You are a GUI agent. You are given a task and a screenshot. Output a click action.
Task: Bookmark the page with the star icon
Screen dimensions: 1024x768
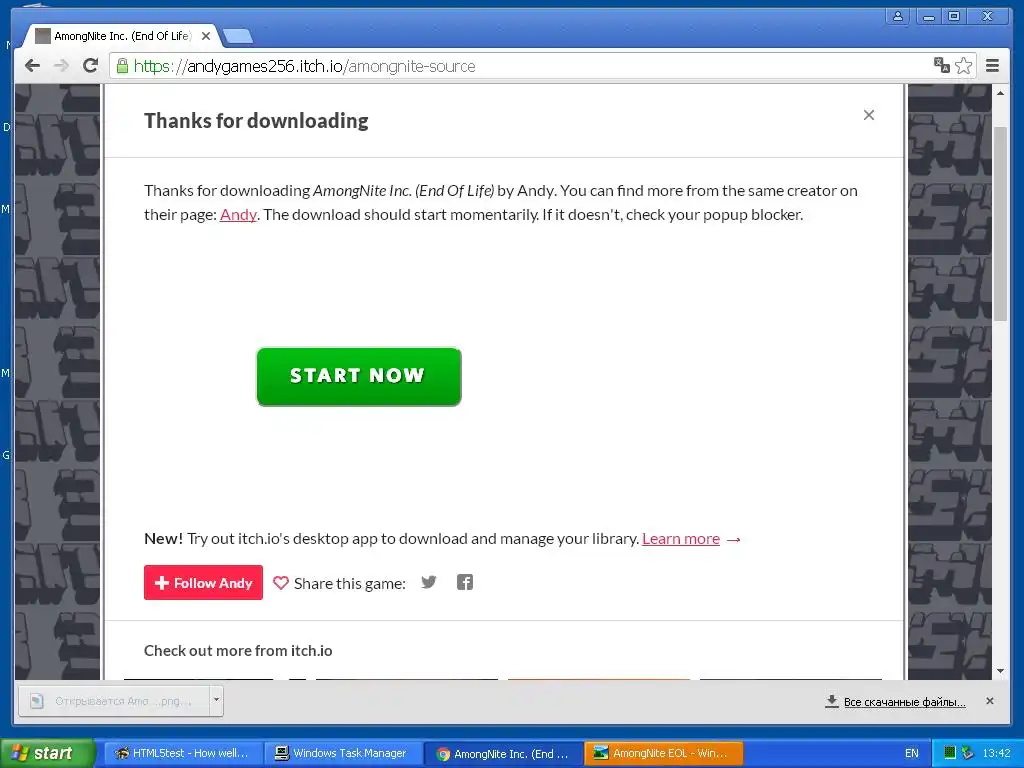coord(963,65)
